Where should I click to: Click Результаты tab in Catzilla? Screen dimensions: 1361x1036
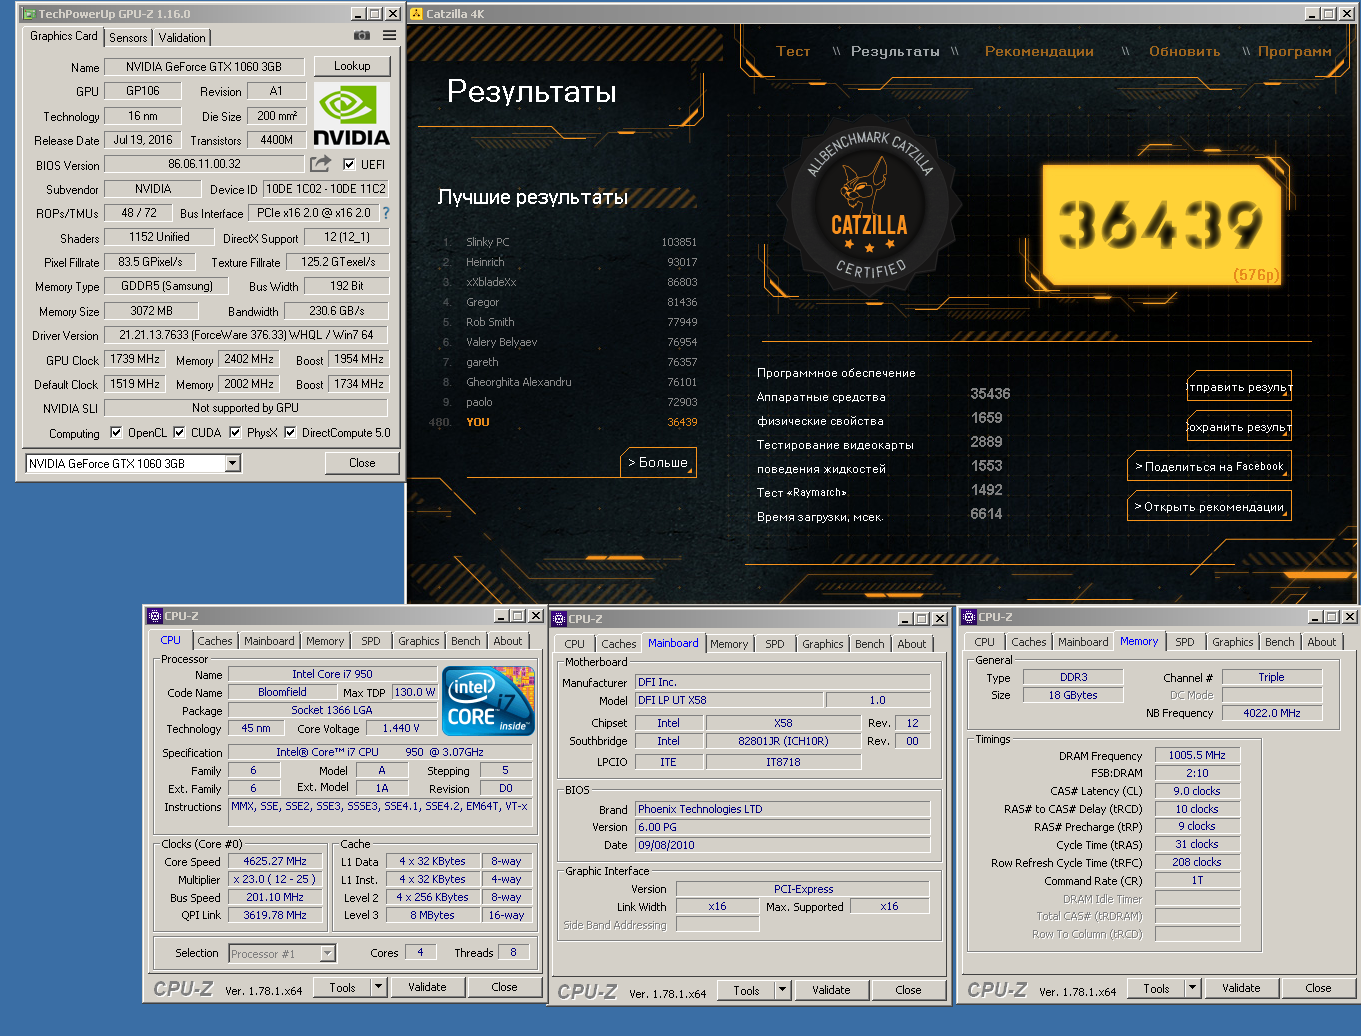coord(895,51)
